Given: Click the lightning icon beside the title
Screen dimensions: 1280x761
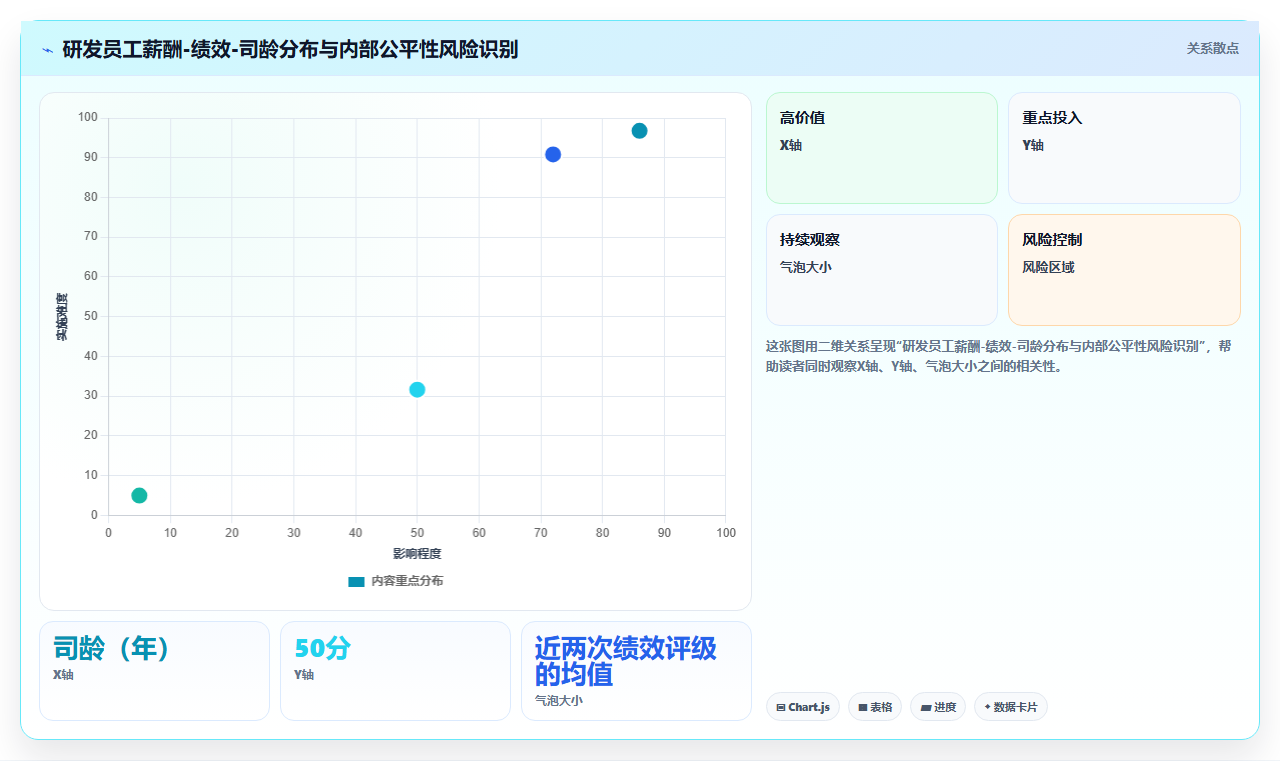Looking at the screenshot, I should point(48,49).
